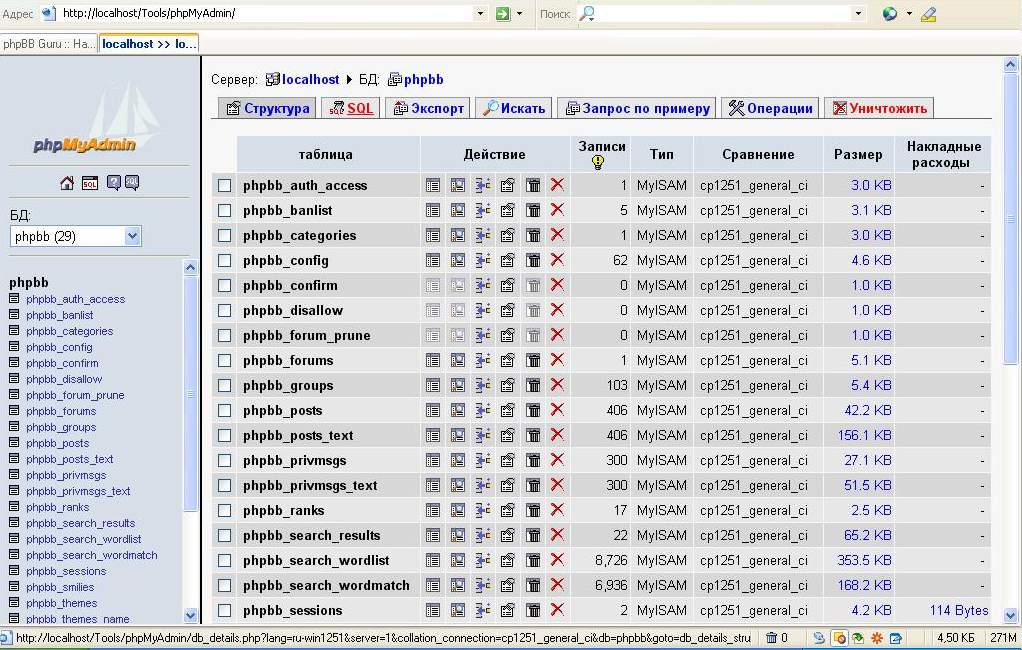Click the phpbb database link in breadcrumb

click(x=424, y=80)
